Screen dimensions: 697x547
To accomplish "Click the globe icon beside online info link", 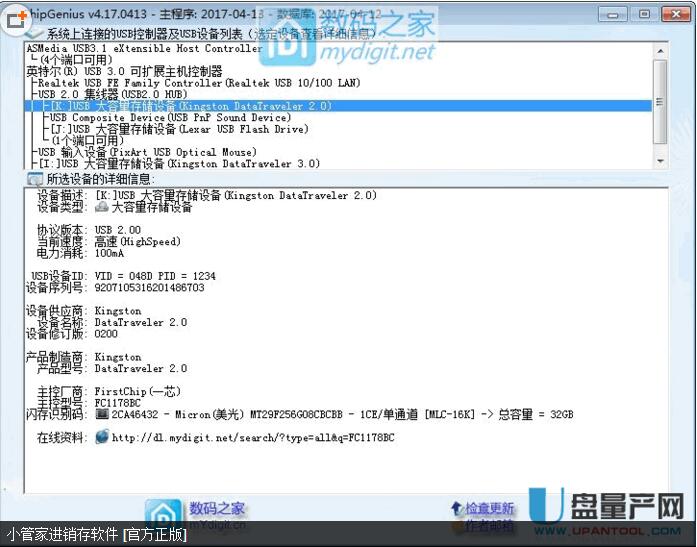I will coord(102,437).
